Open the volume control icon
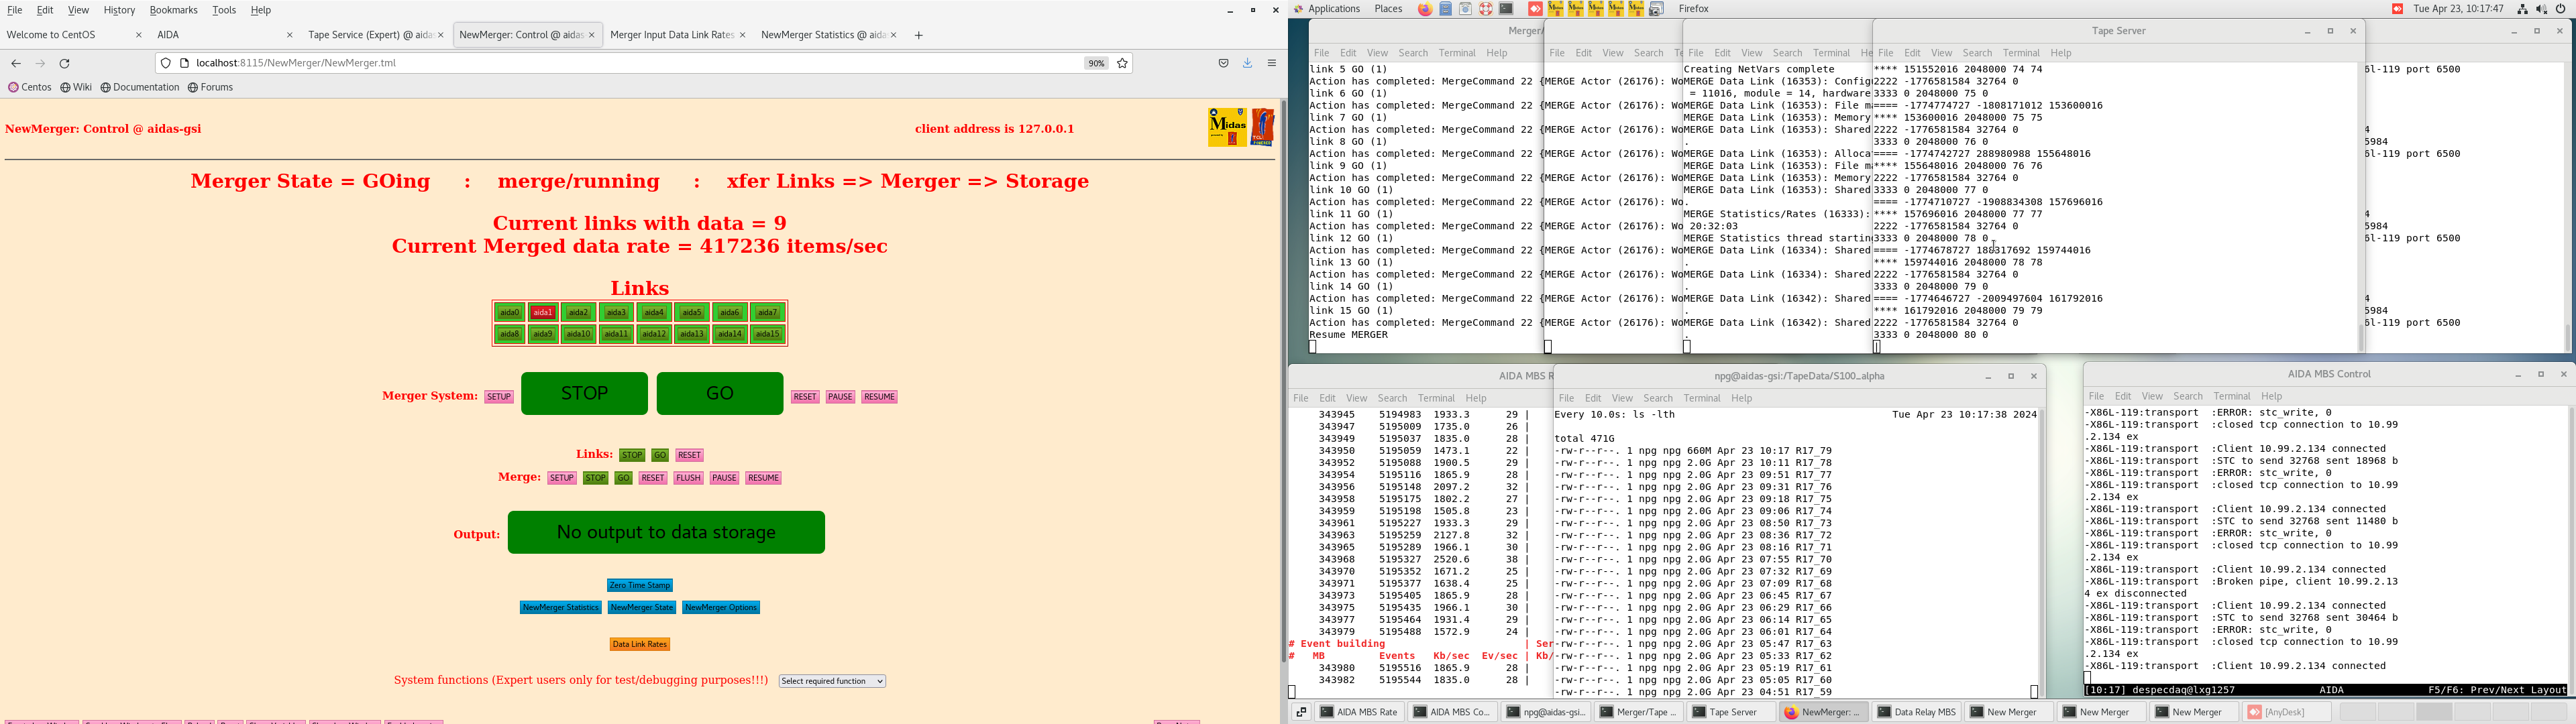 (2541, 9)
